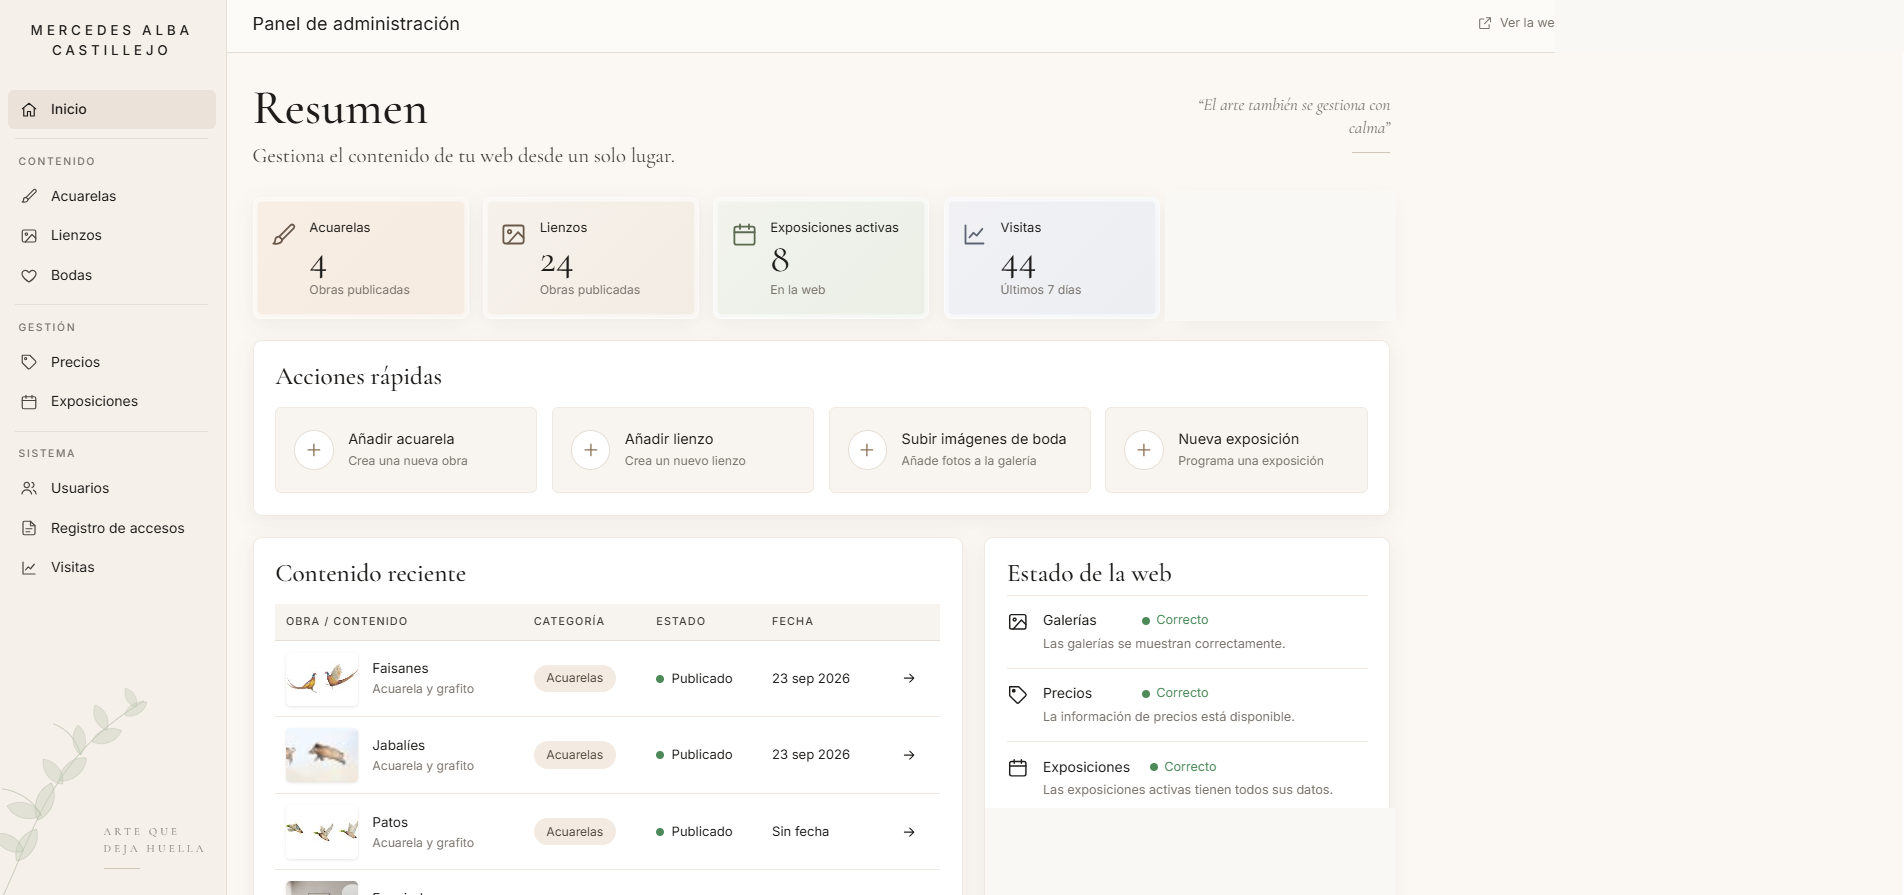Click the "Publicado" status in Faisanes row

tap(694, 678)
